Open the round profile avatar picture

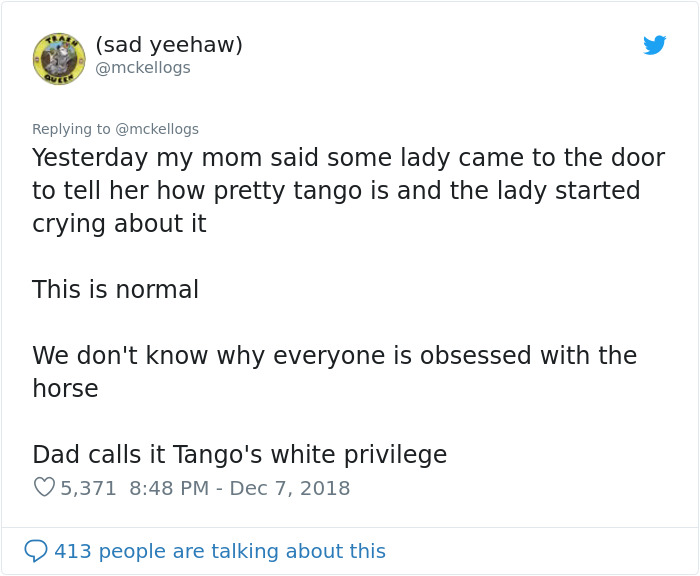pyautogui.click(x=59, y=58)
